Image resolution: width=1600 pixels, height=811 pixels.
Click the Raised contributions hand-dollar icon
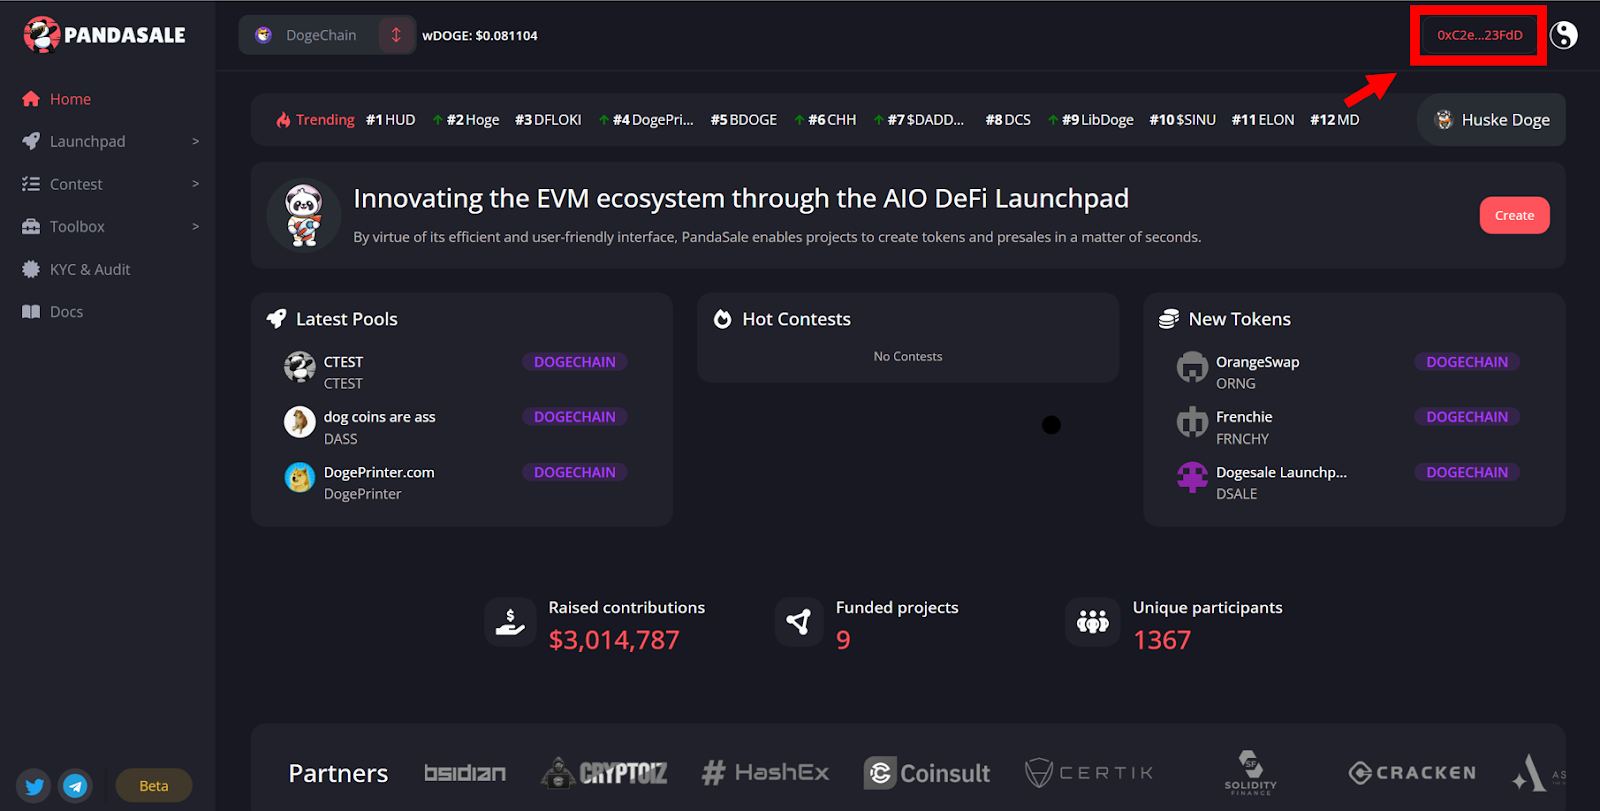coord(510,622)
